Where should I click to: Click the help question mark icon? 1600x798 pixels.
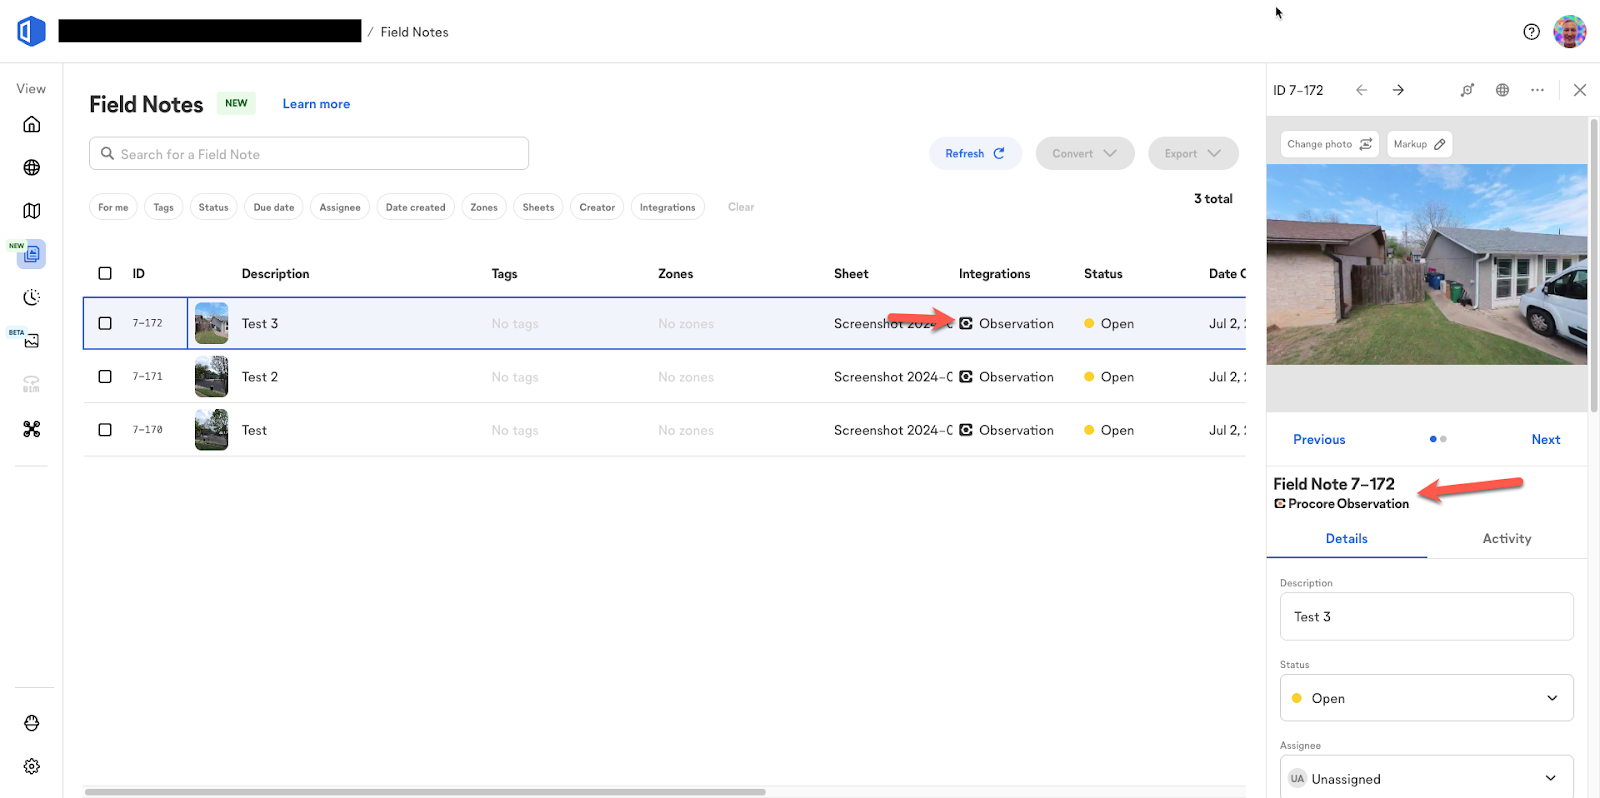click(x=1531, y=32)
